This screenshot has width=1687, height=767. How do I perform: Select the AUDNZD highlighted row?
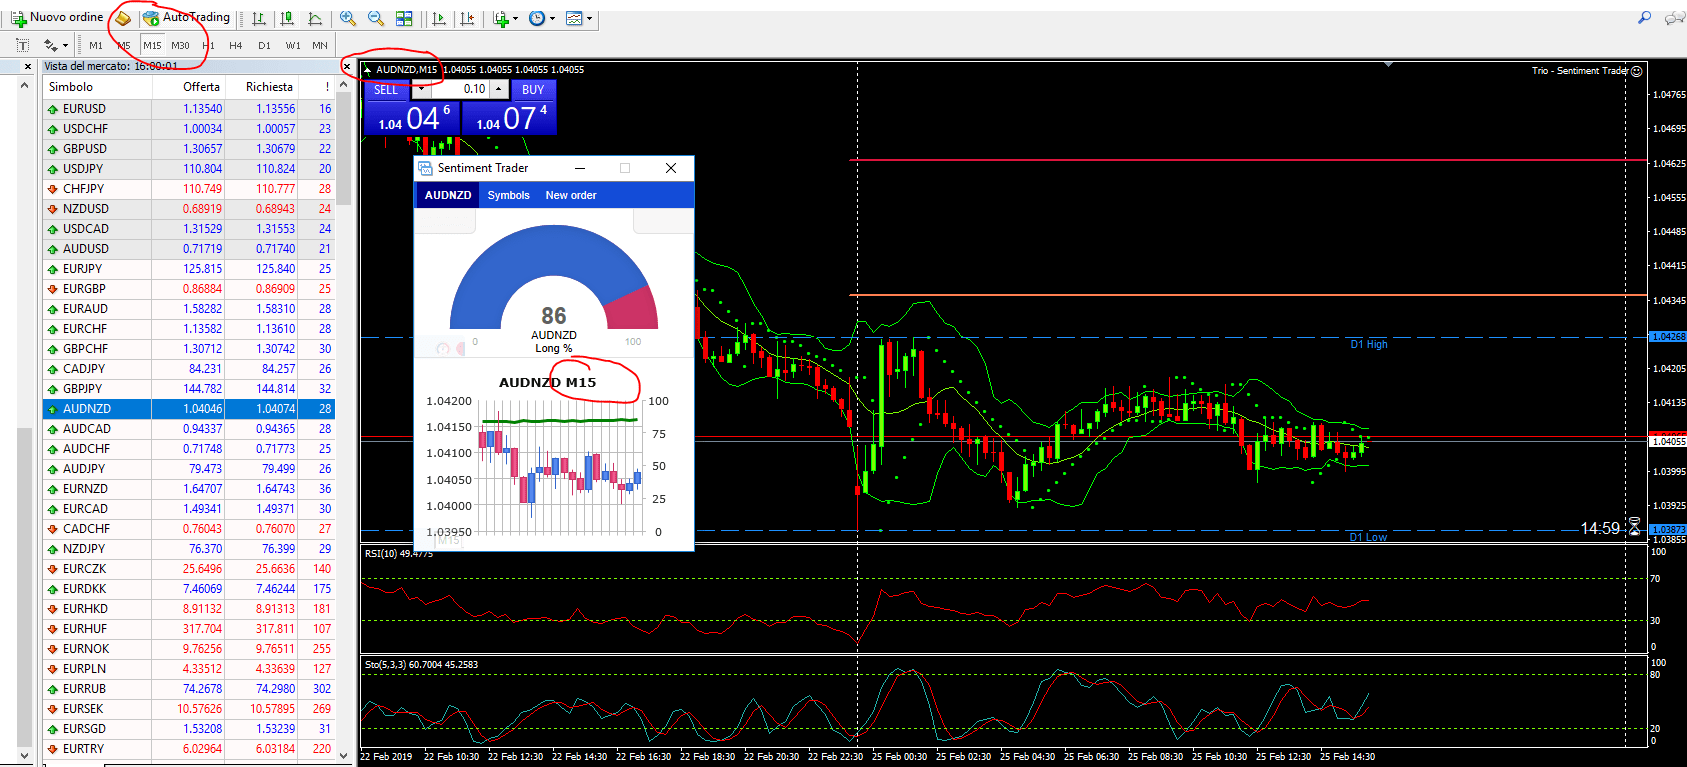(x=189, y=409)
